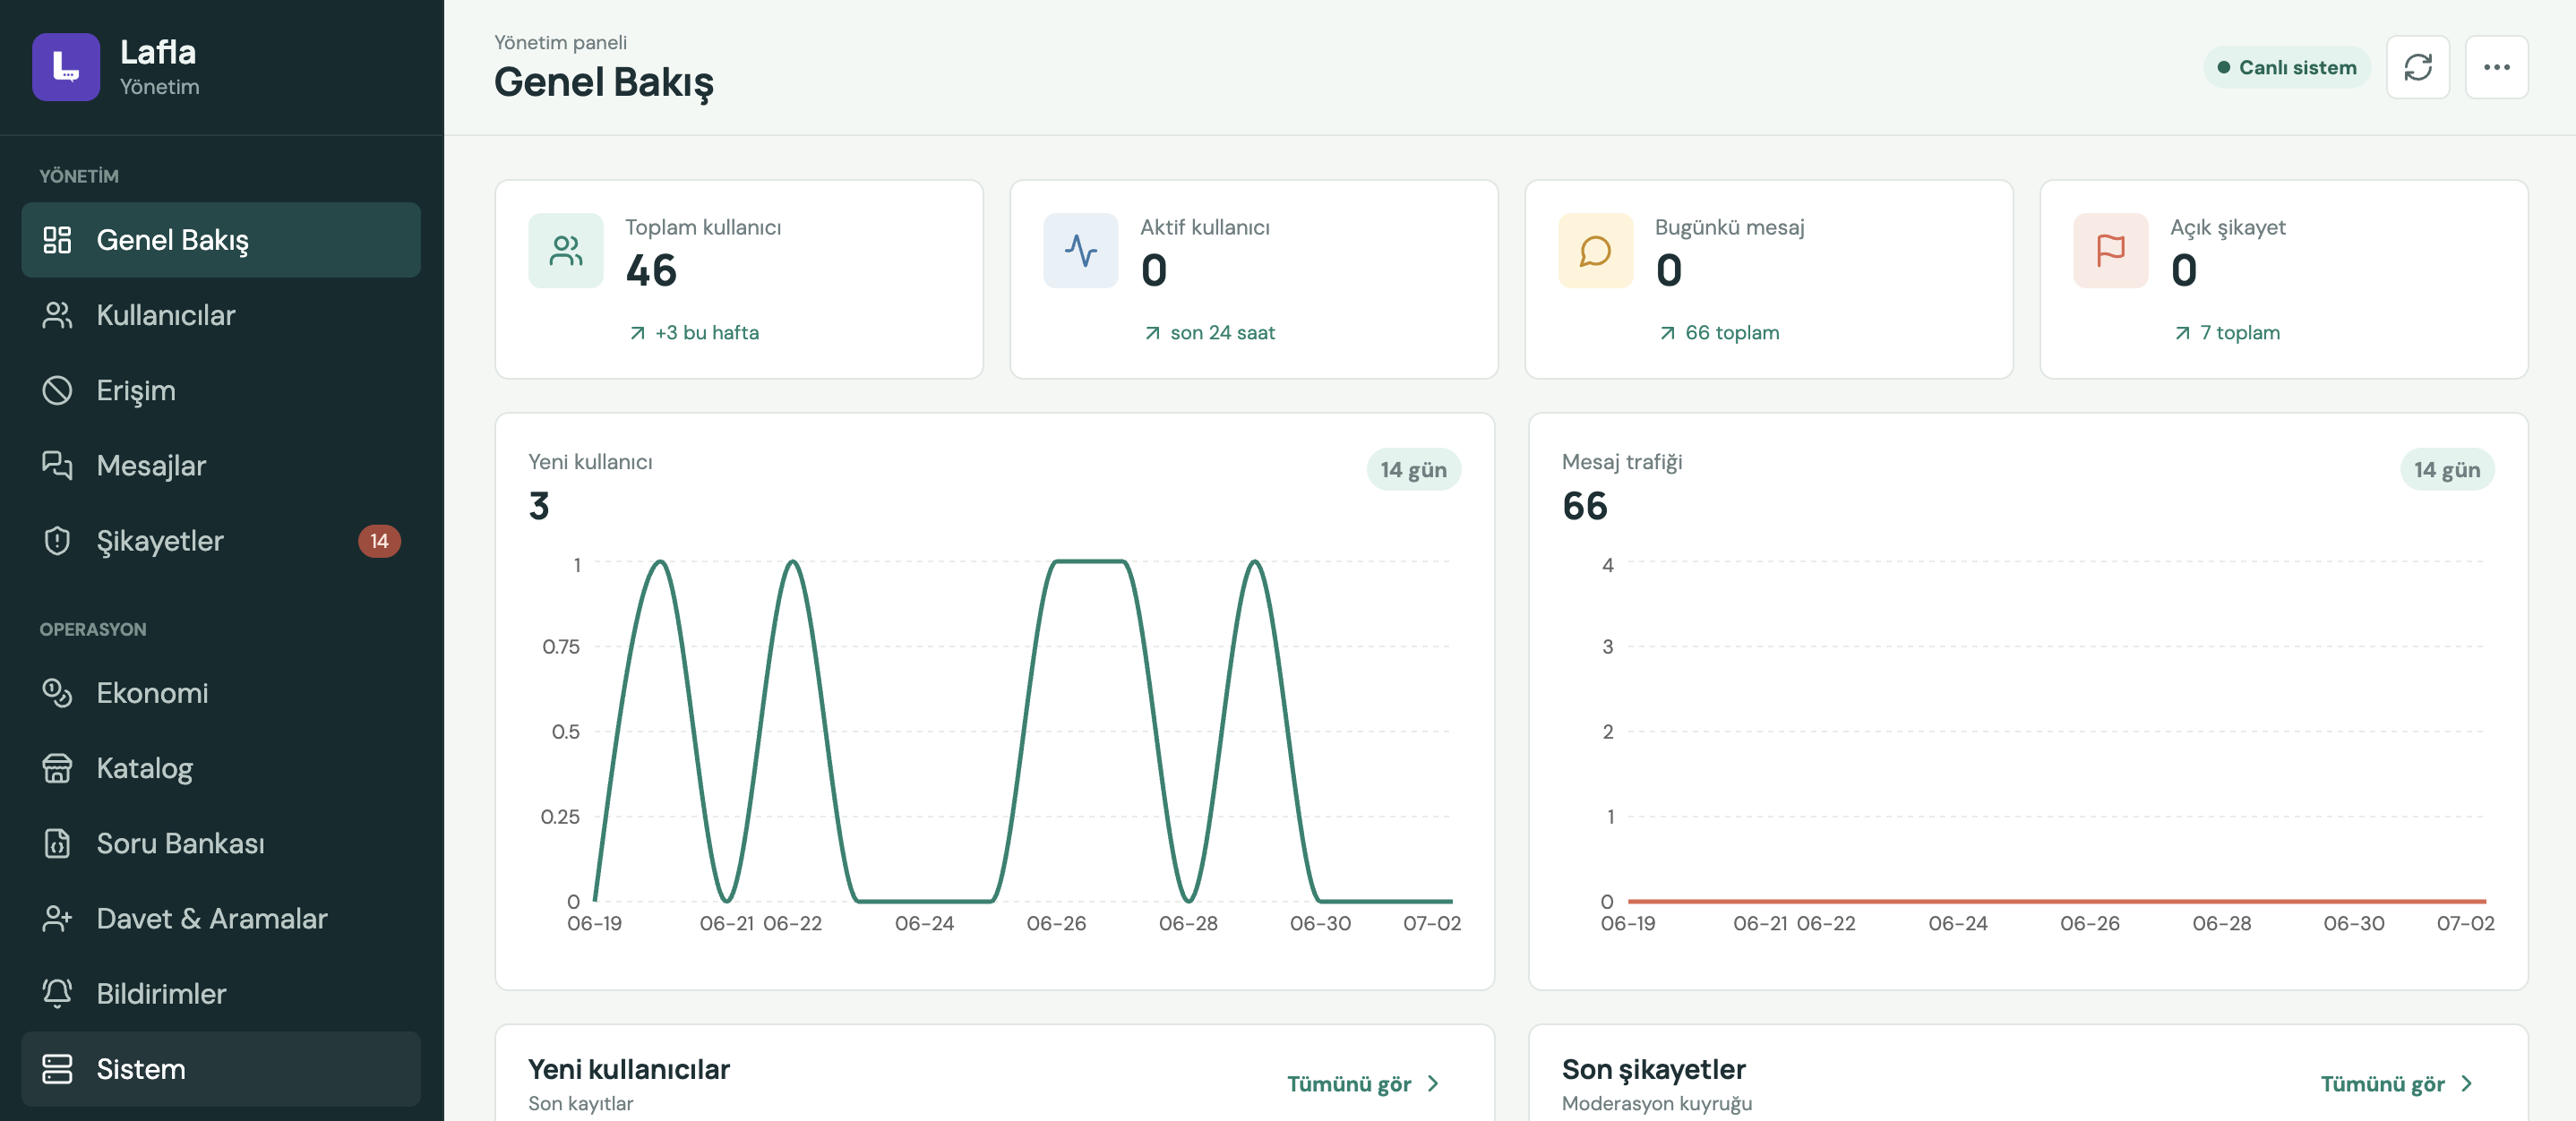The height and width of the screenshot is (1121, 2576).
Task: Click the Bildirimler bell icon in the sidebar
Action: 57,993
